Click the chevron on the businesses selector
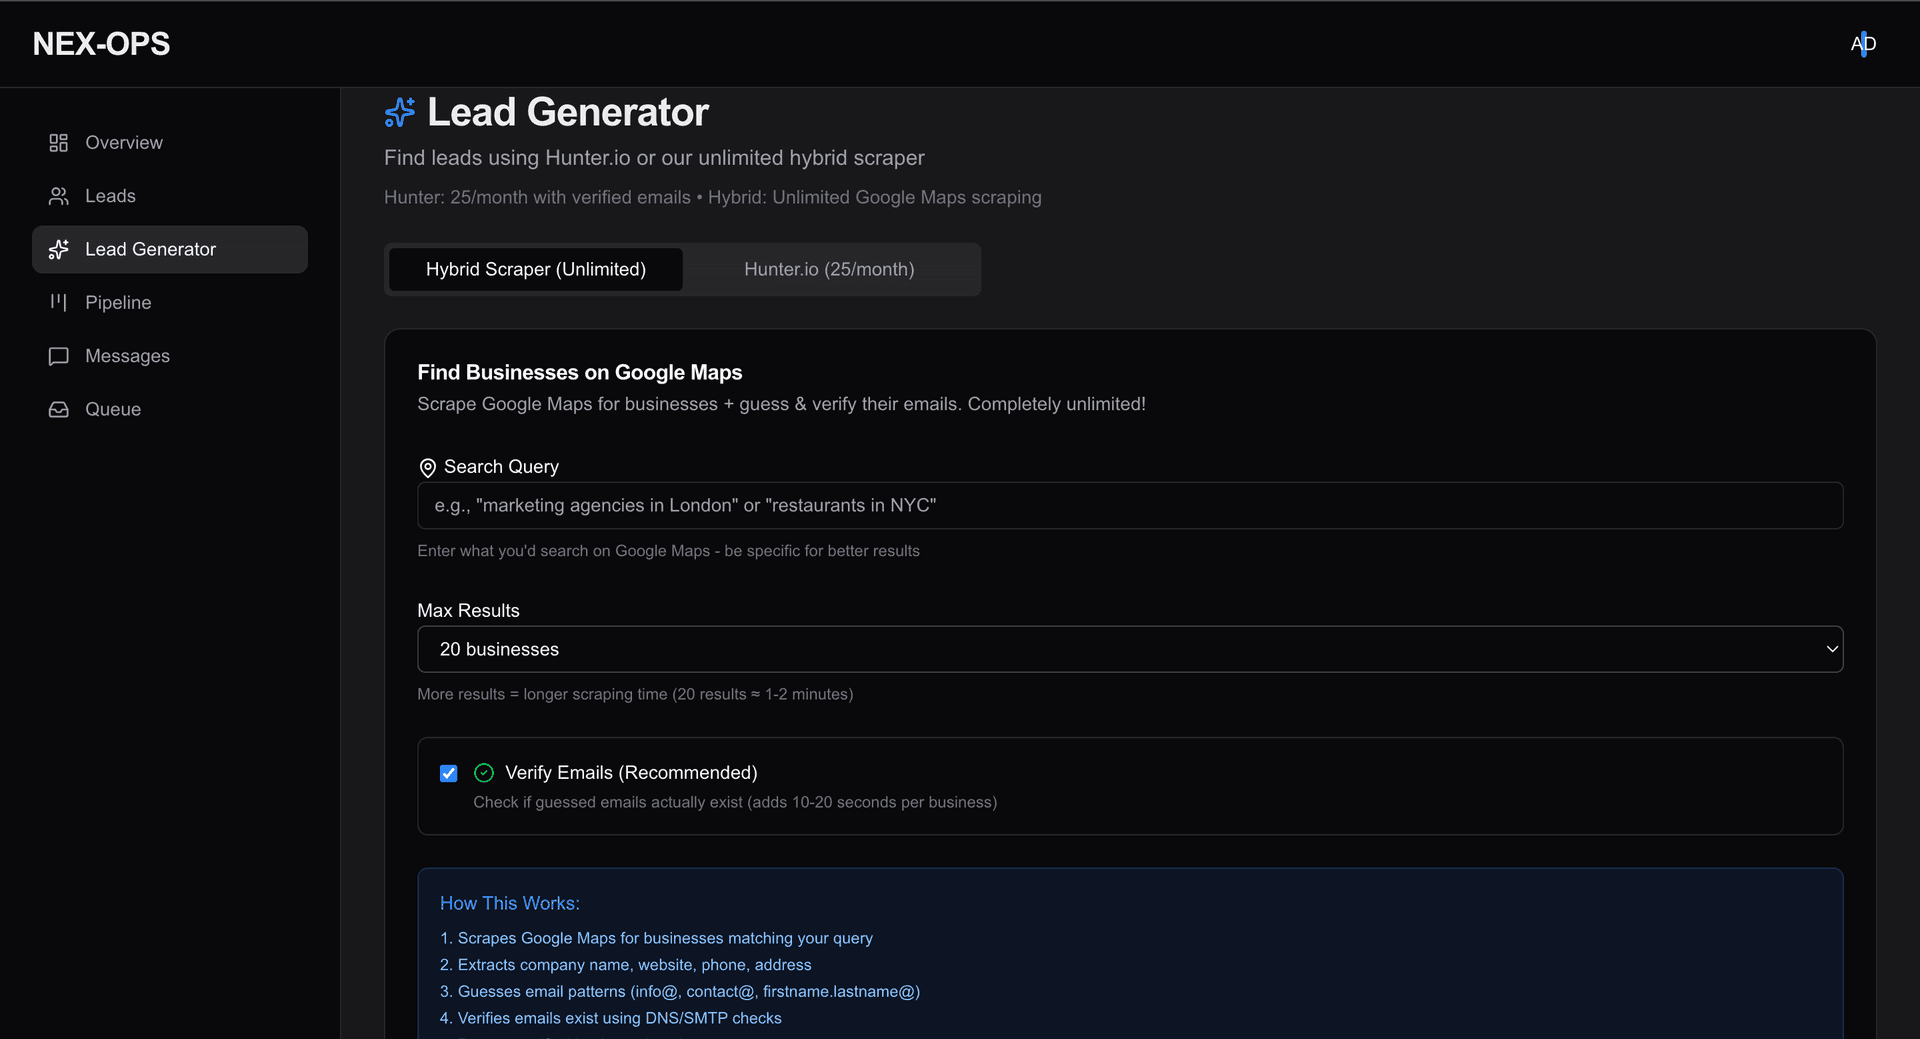 point(1830,649)
